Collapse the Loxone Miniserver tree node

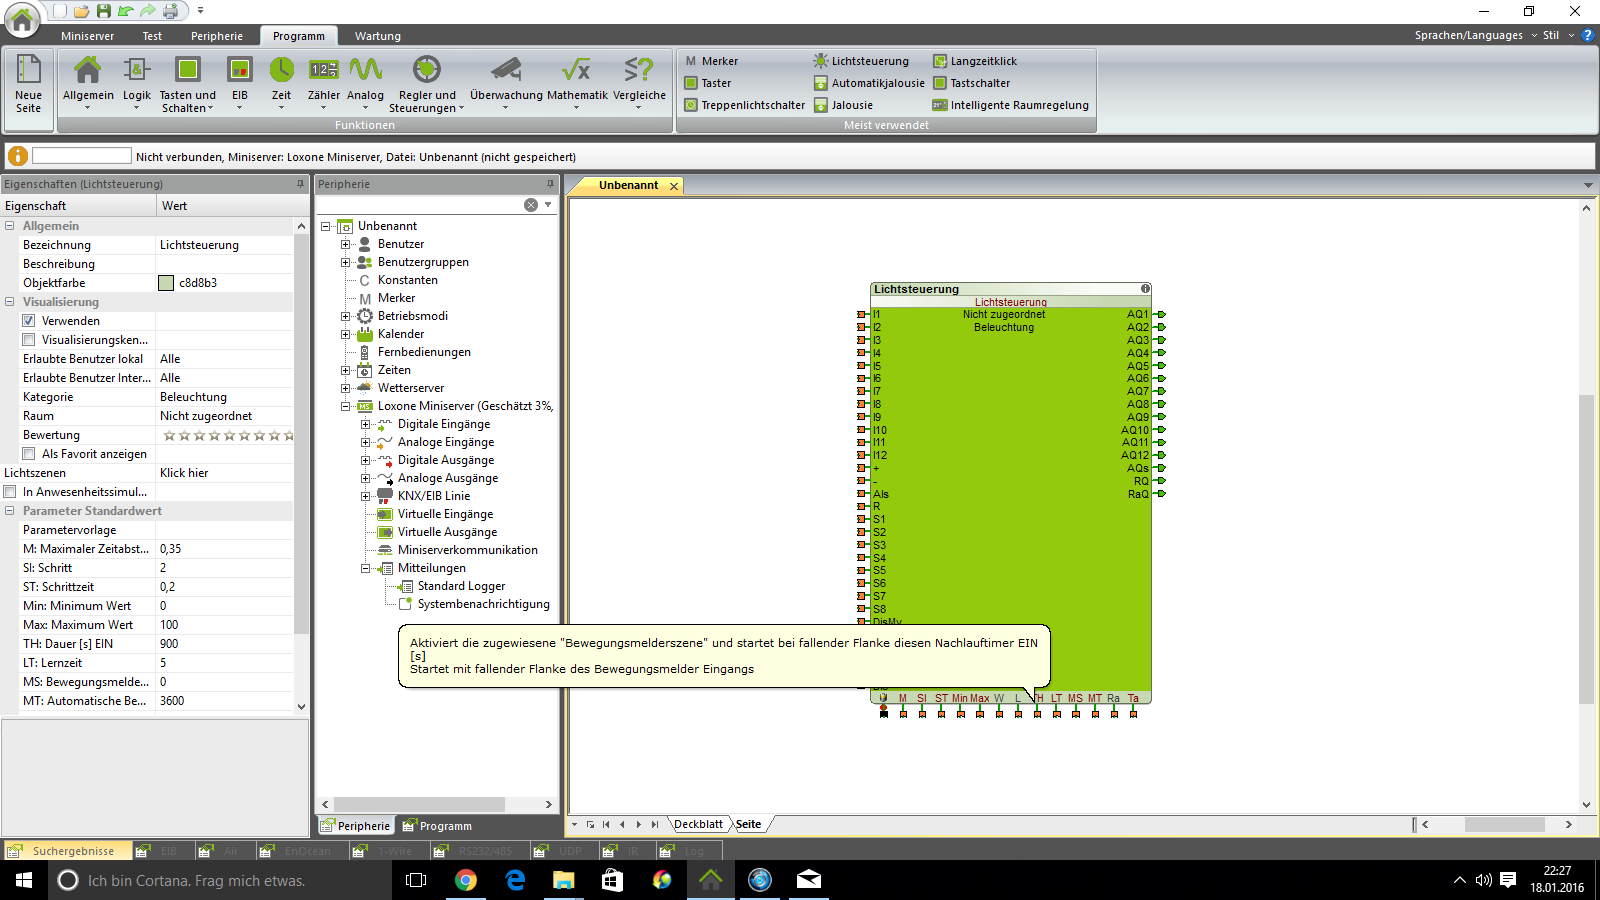click(346, 406)
